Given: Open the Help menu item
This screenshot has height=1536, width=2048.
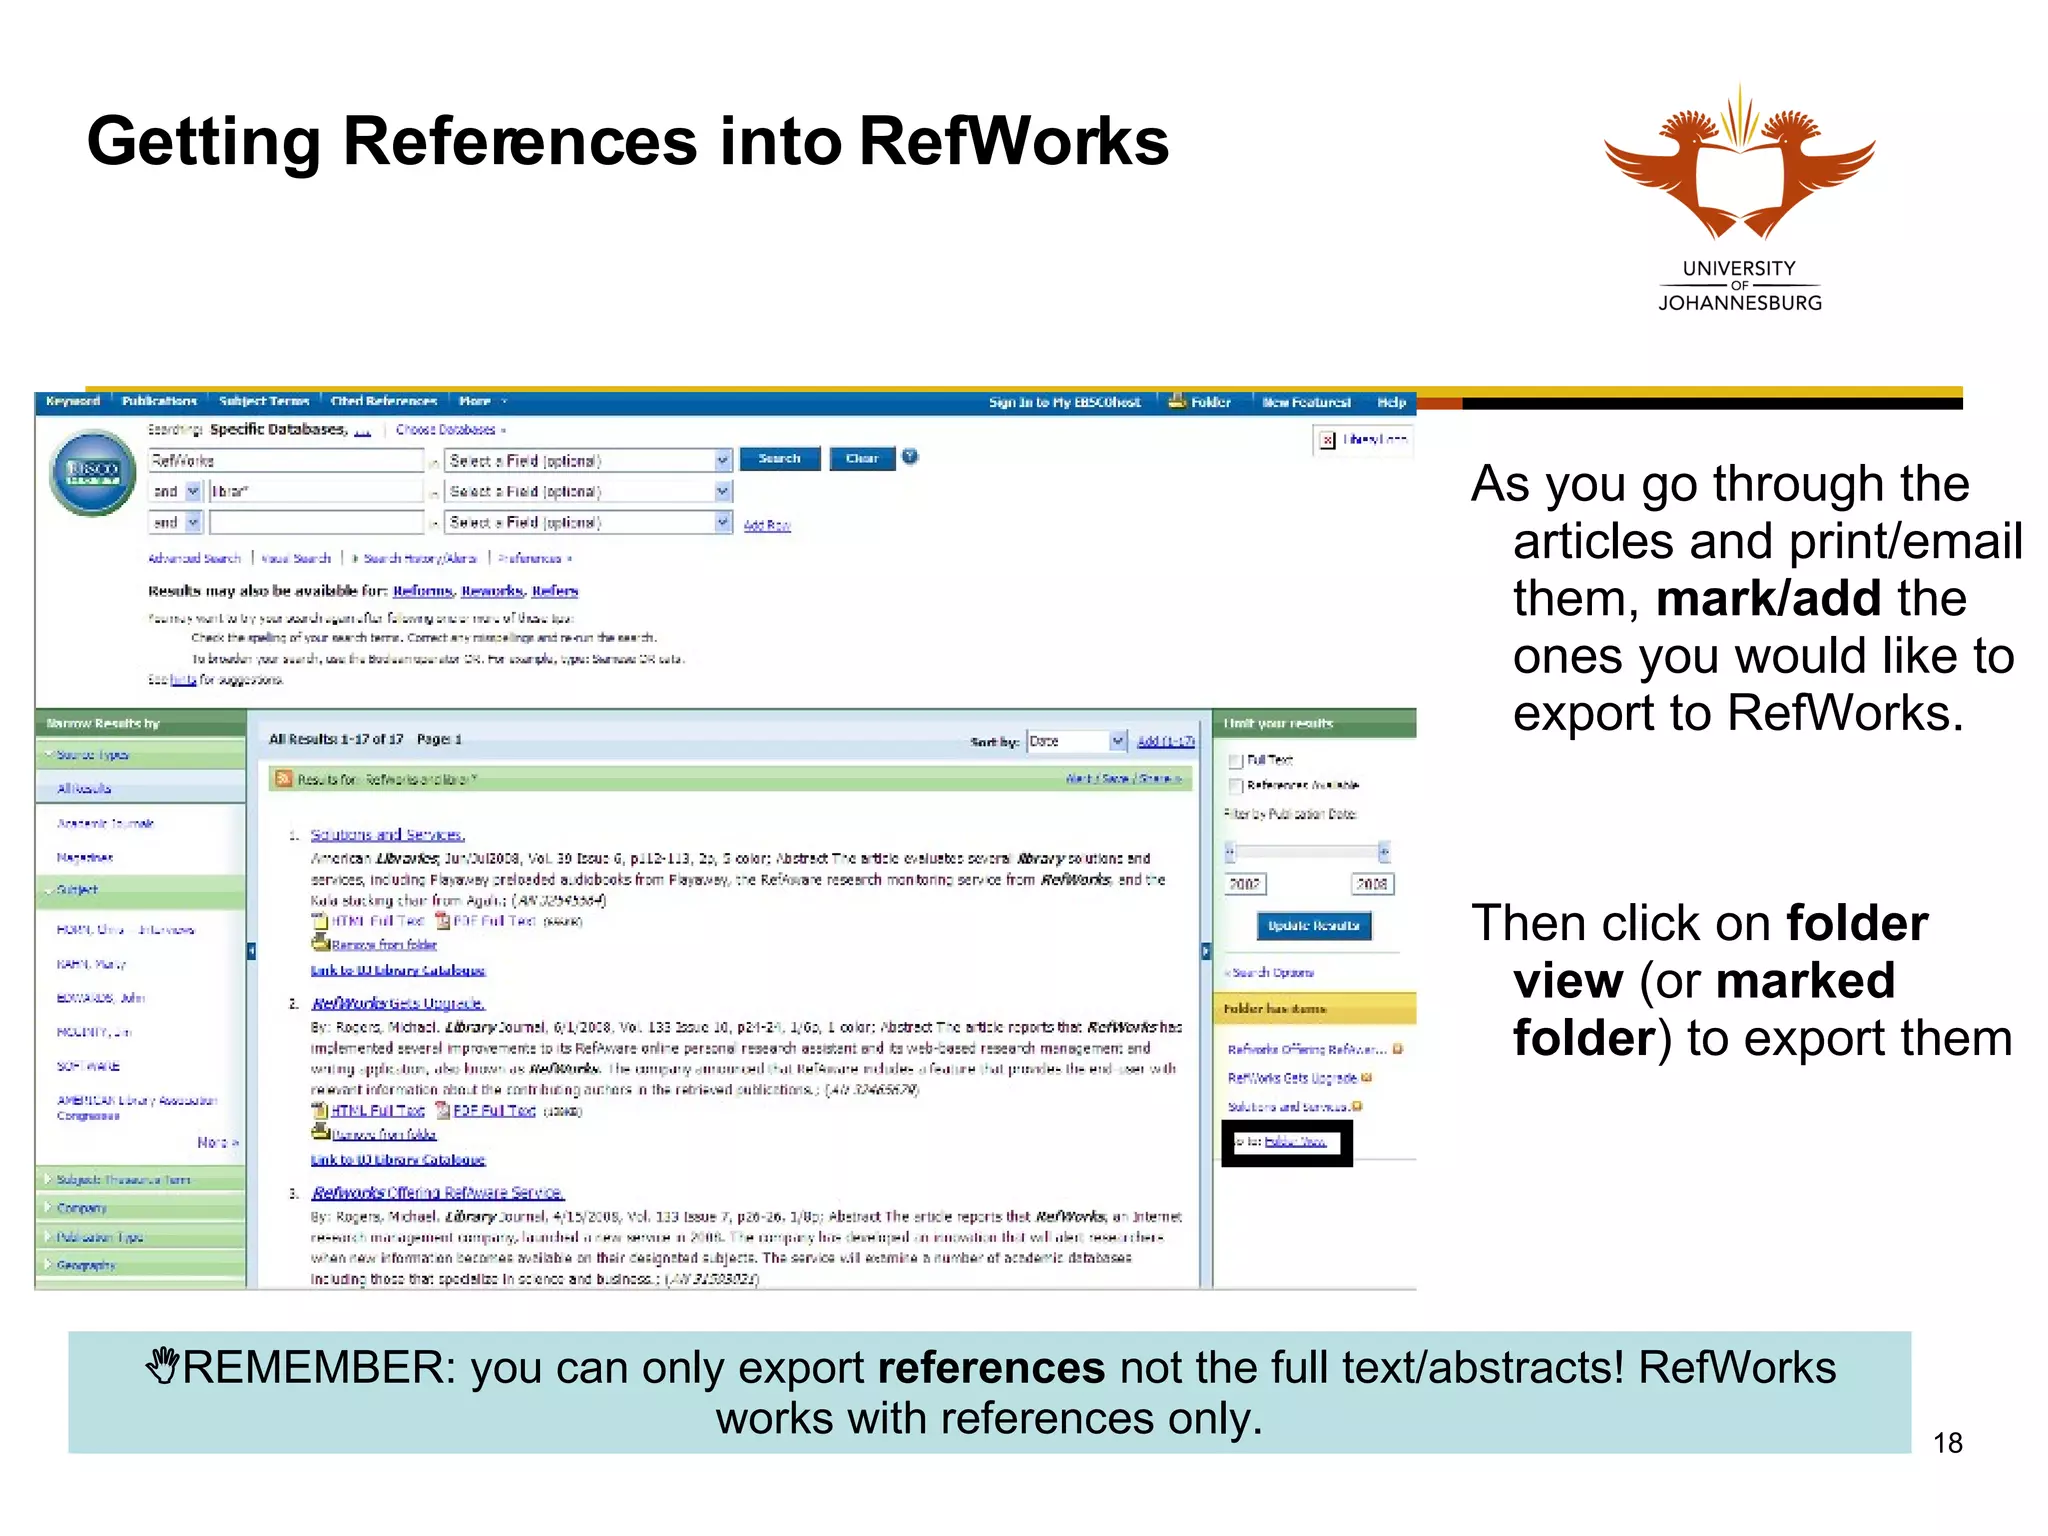Looking at the screenshot, I should (x=1391, y=402).
